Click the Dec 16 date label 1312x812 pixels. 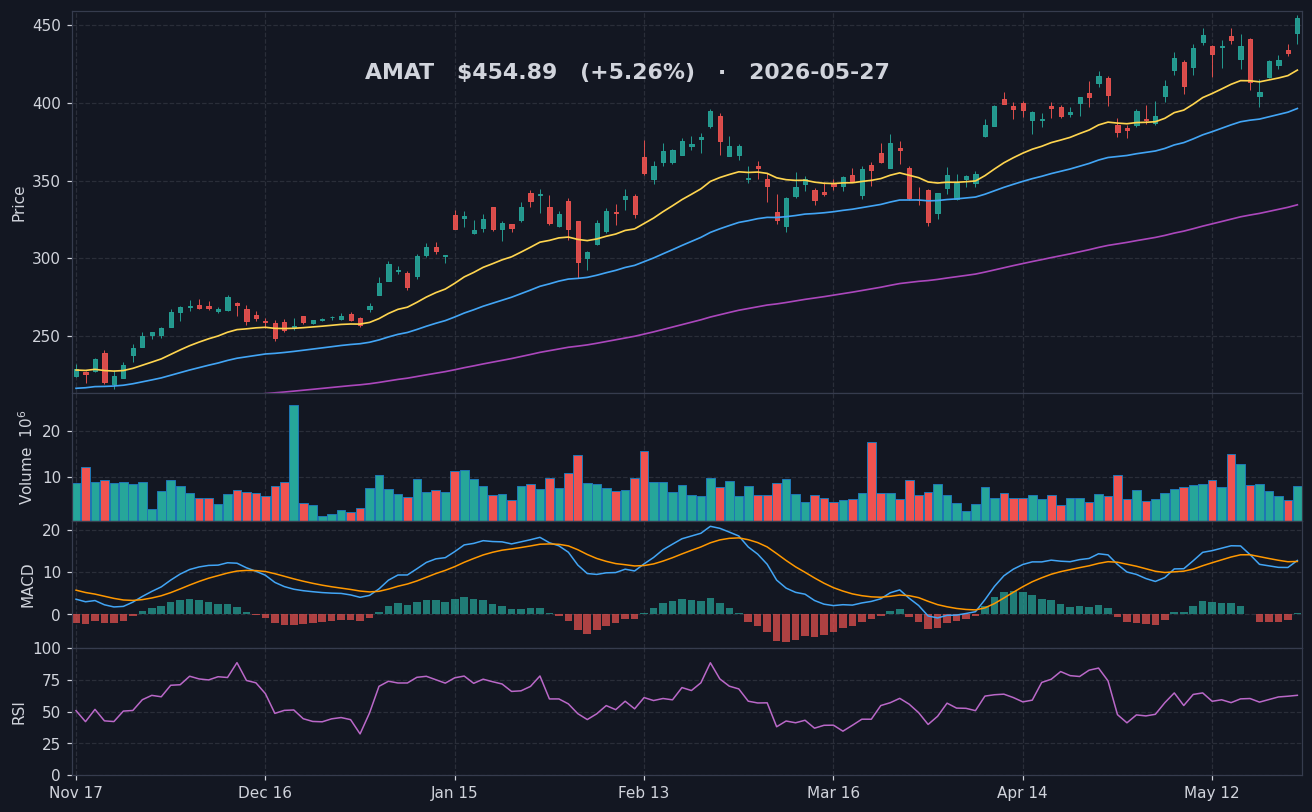pyautogui.click(x=265, y=791)
